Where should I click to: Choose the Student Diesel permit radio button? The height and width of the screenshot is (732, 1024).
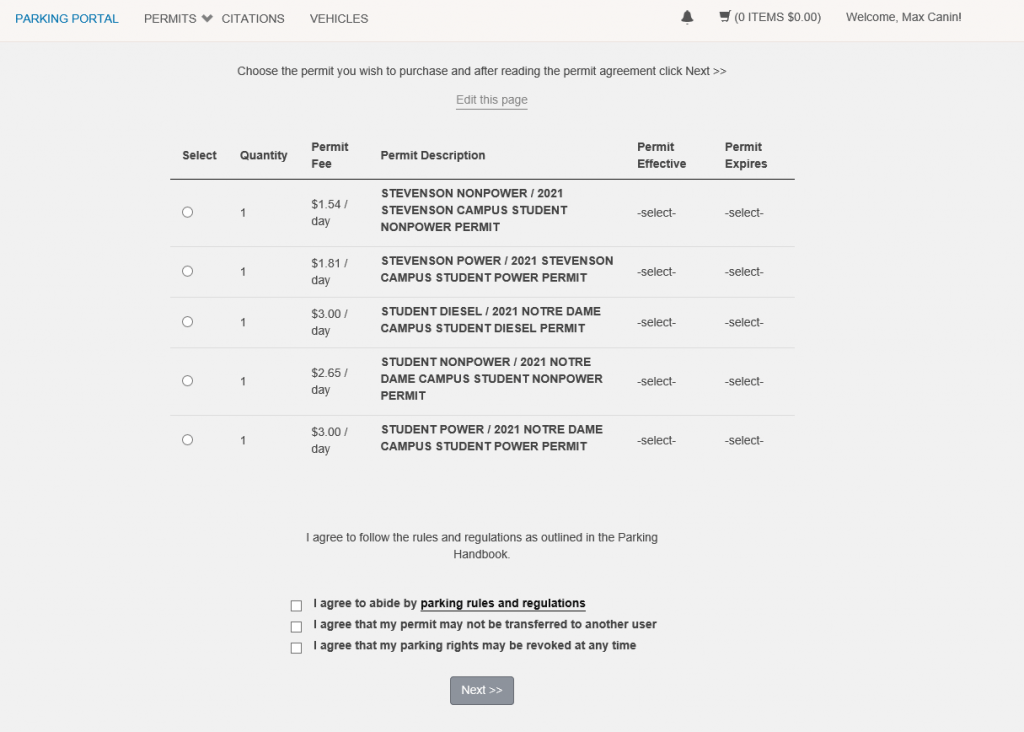187,322
